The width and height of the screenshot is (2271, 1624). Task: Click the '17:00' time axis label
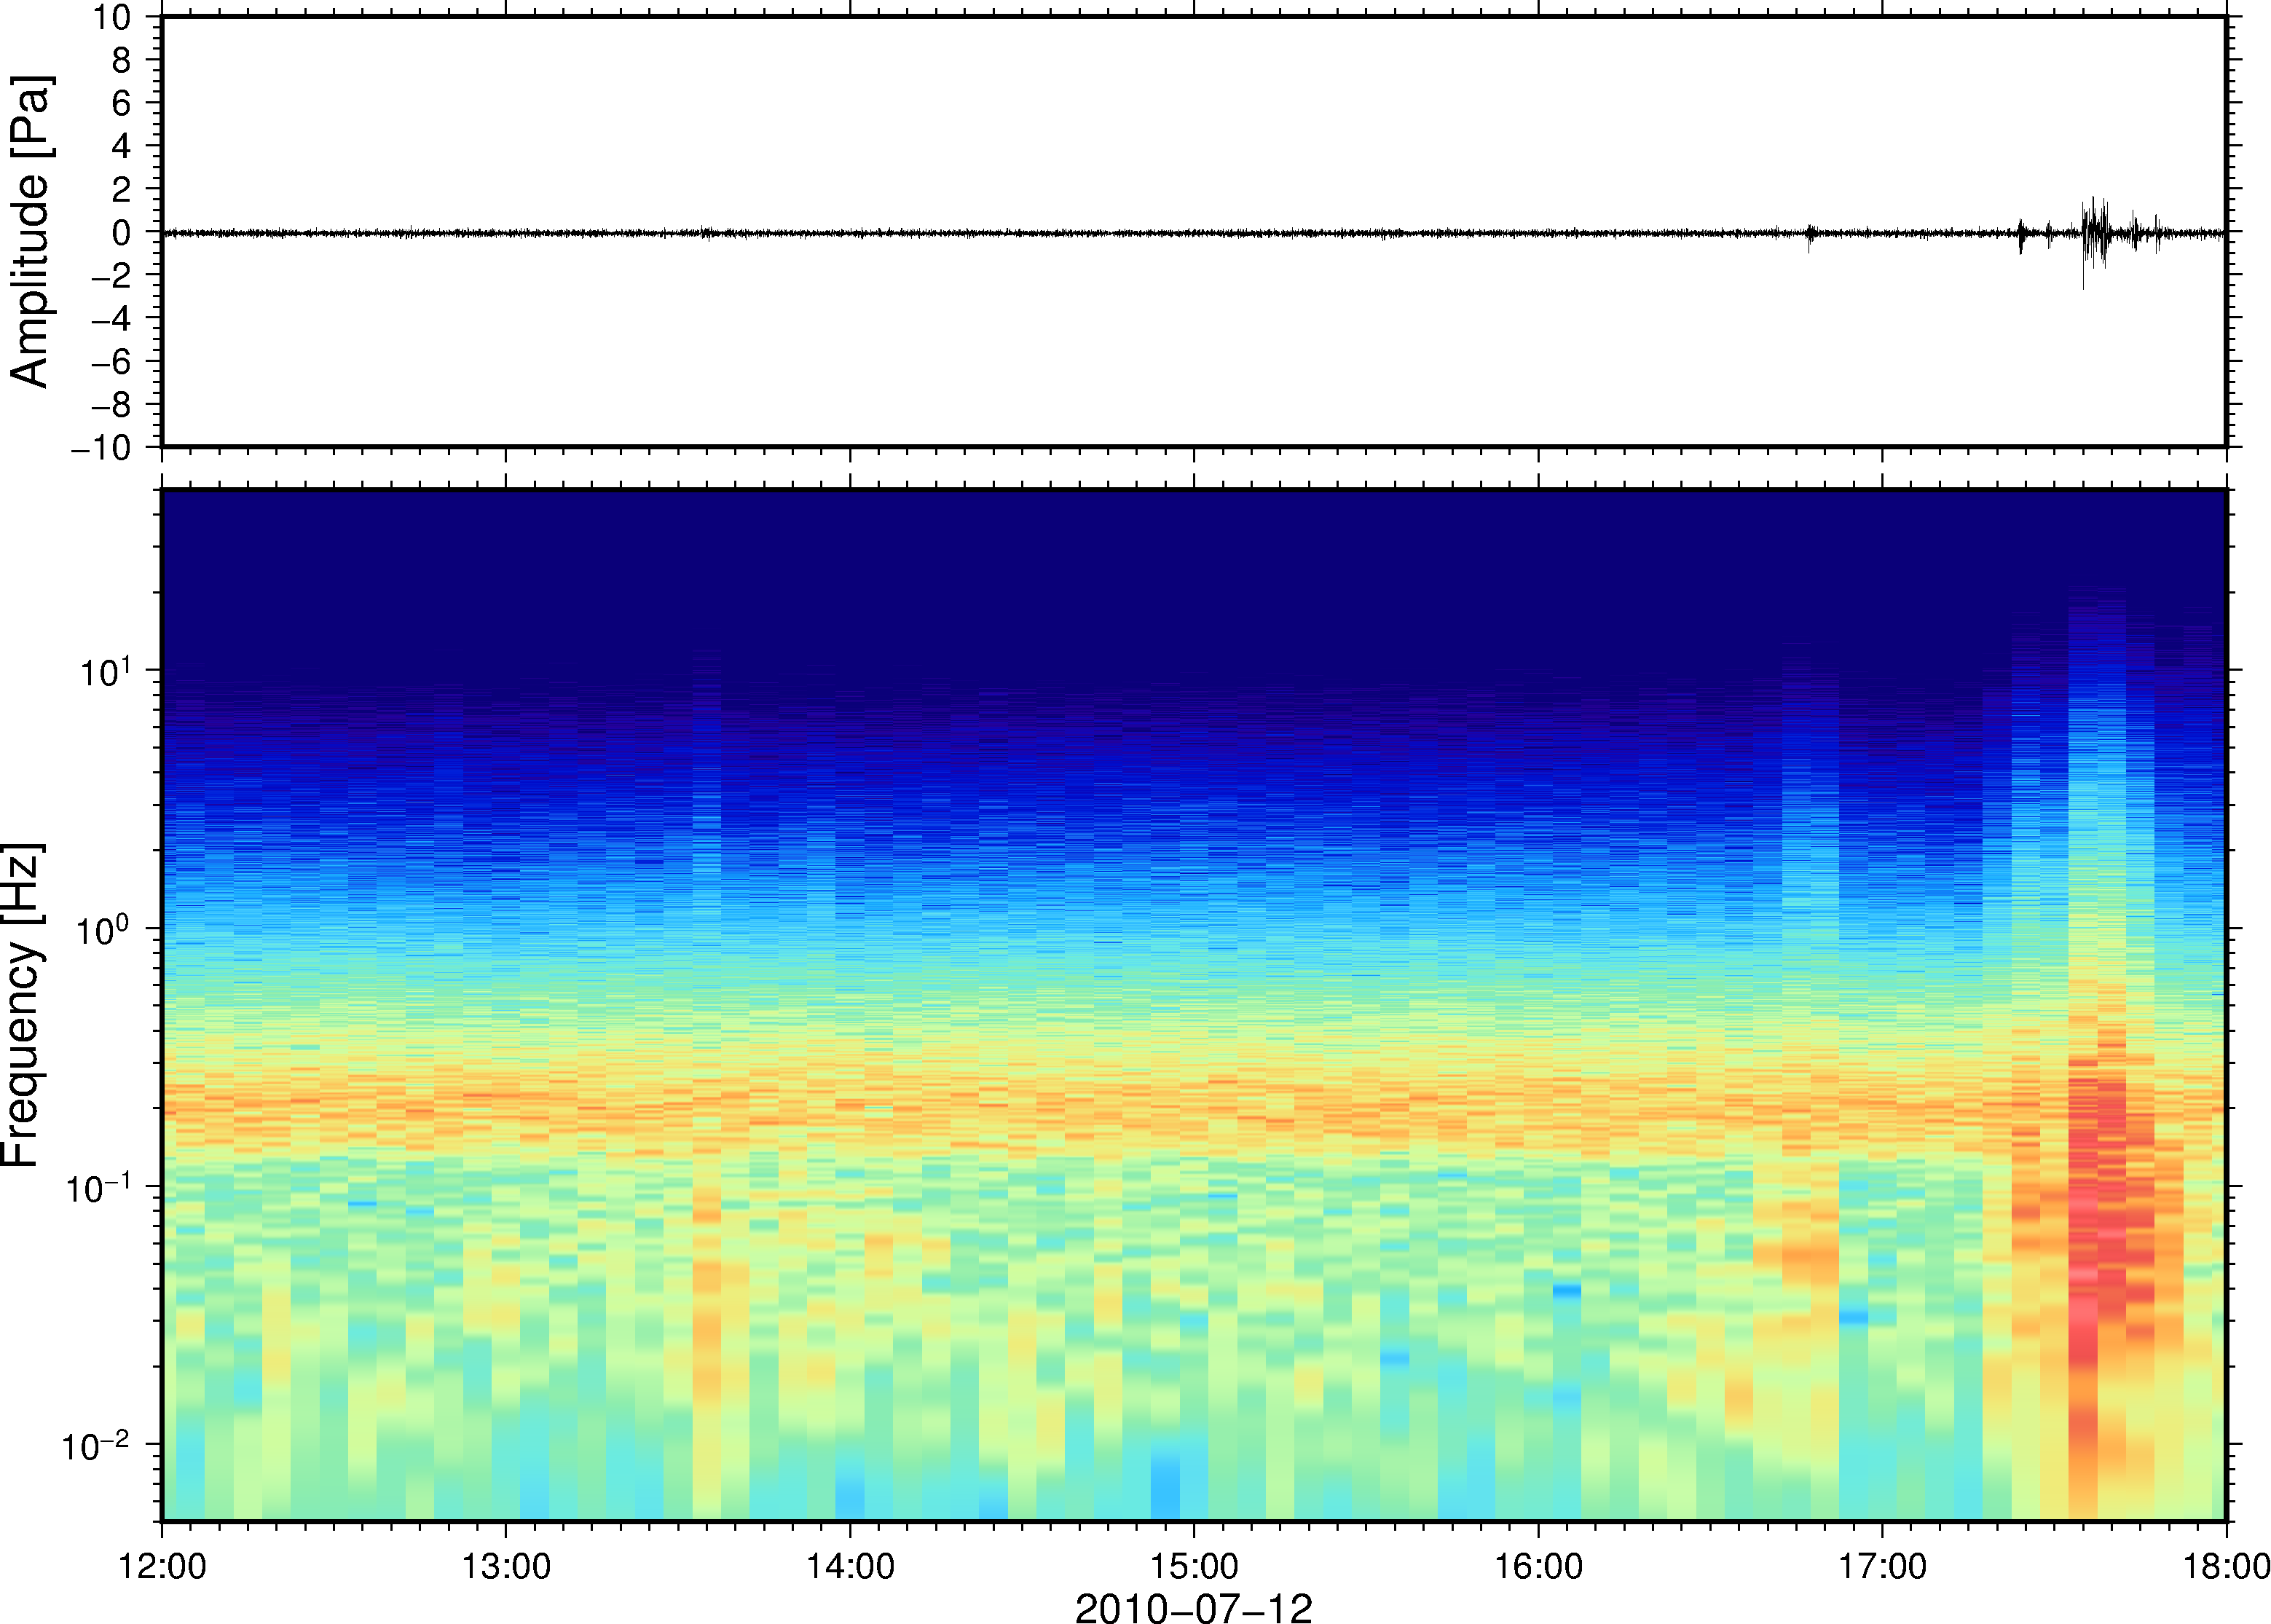[1882, 1566]
